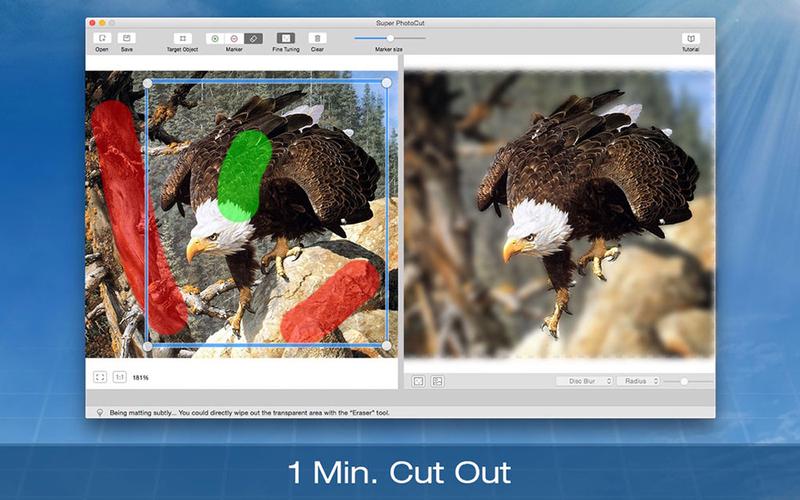Screen dimensions: 800x500
Task: Activate the Fine Tuning tool
Action: coord(285,38)
